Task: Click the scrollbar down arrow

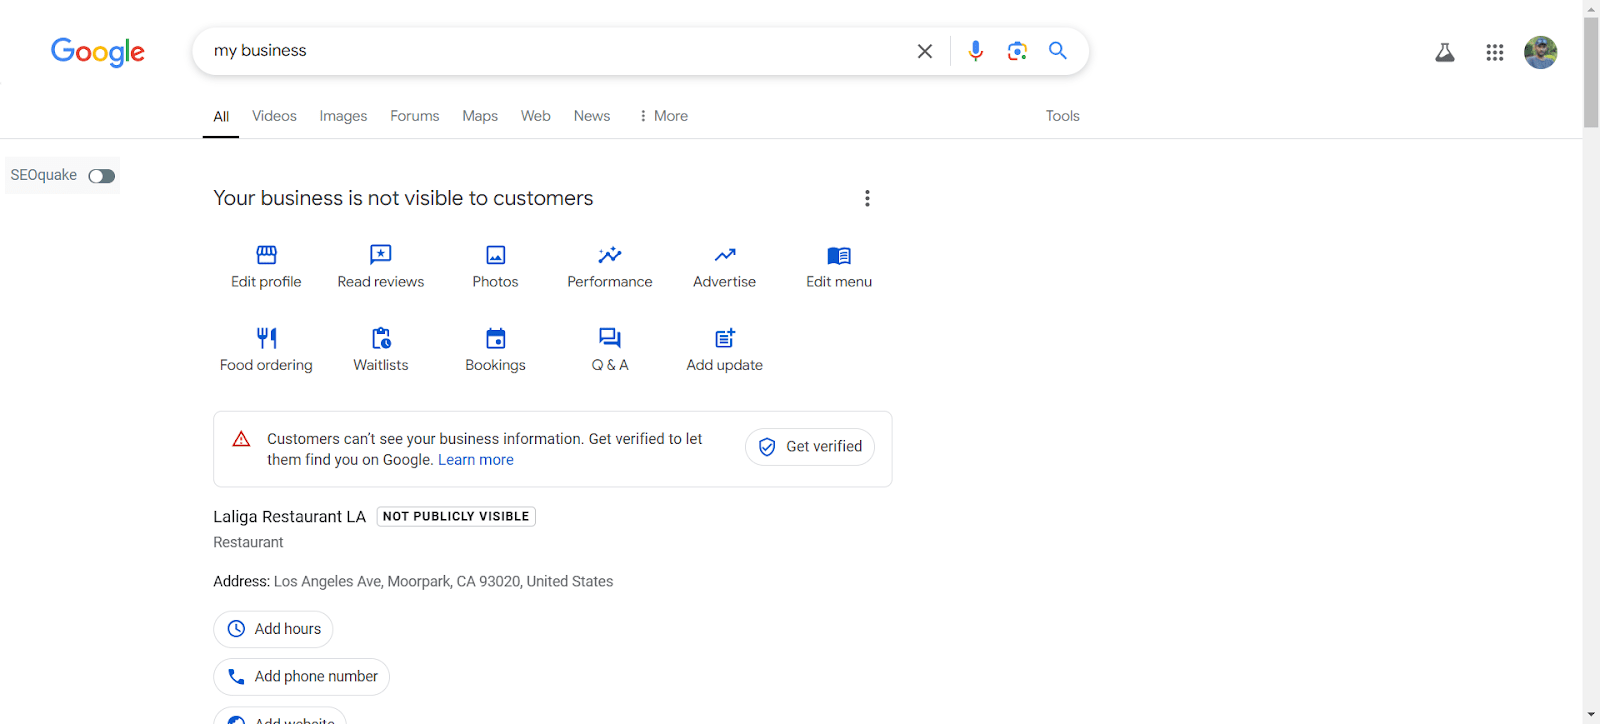Action: tap(1591, 715)
